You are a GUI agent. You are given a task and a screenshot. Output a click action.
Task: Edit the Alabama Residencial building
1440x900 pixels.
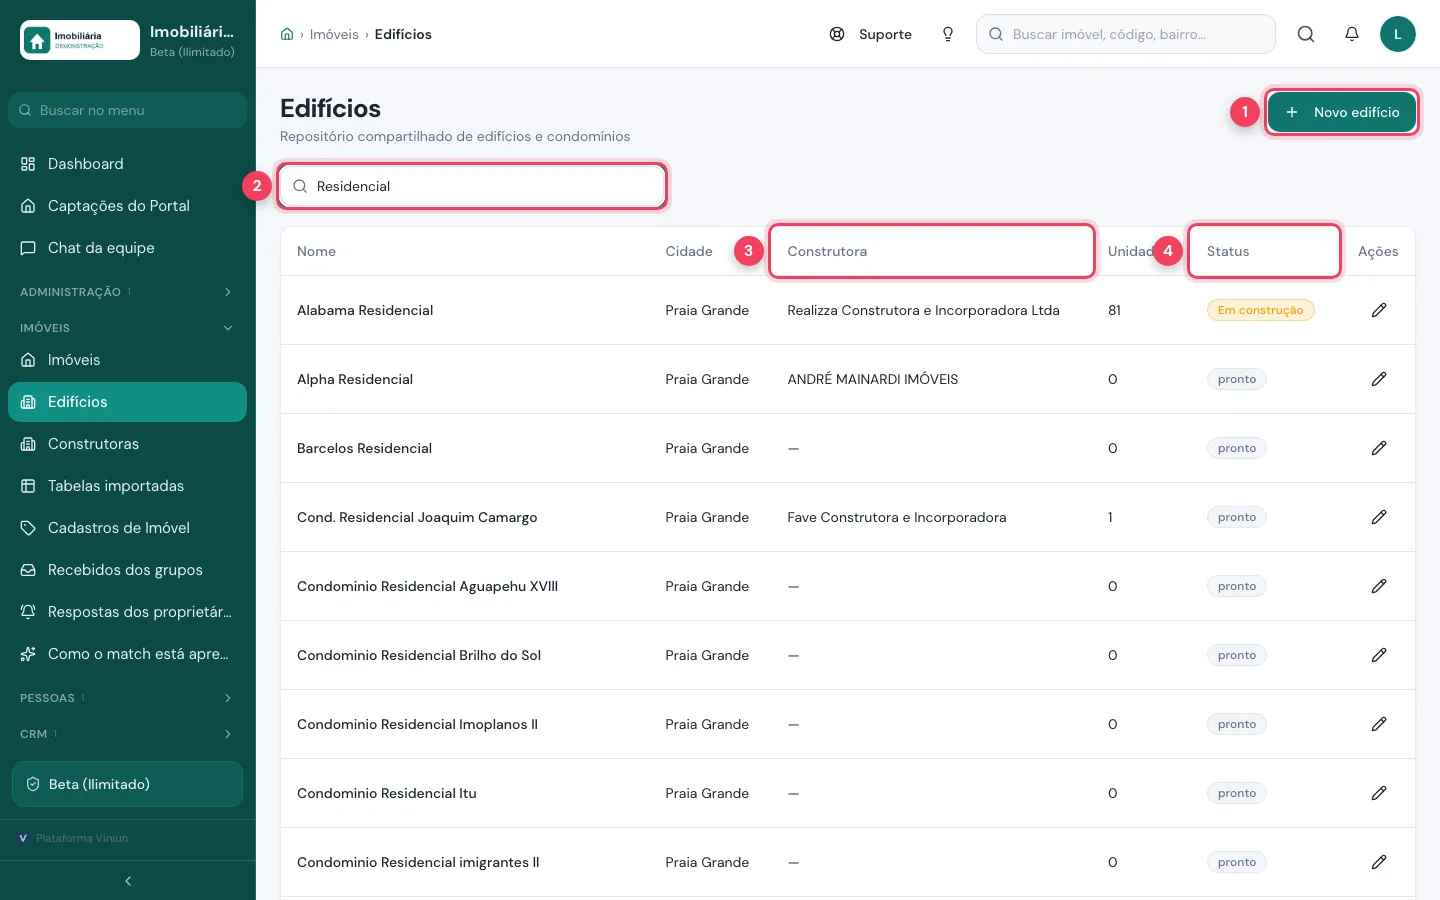(1379, 310)
